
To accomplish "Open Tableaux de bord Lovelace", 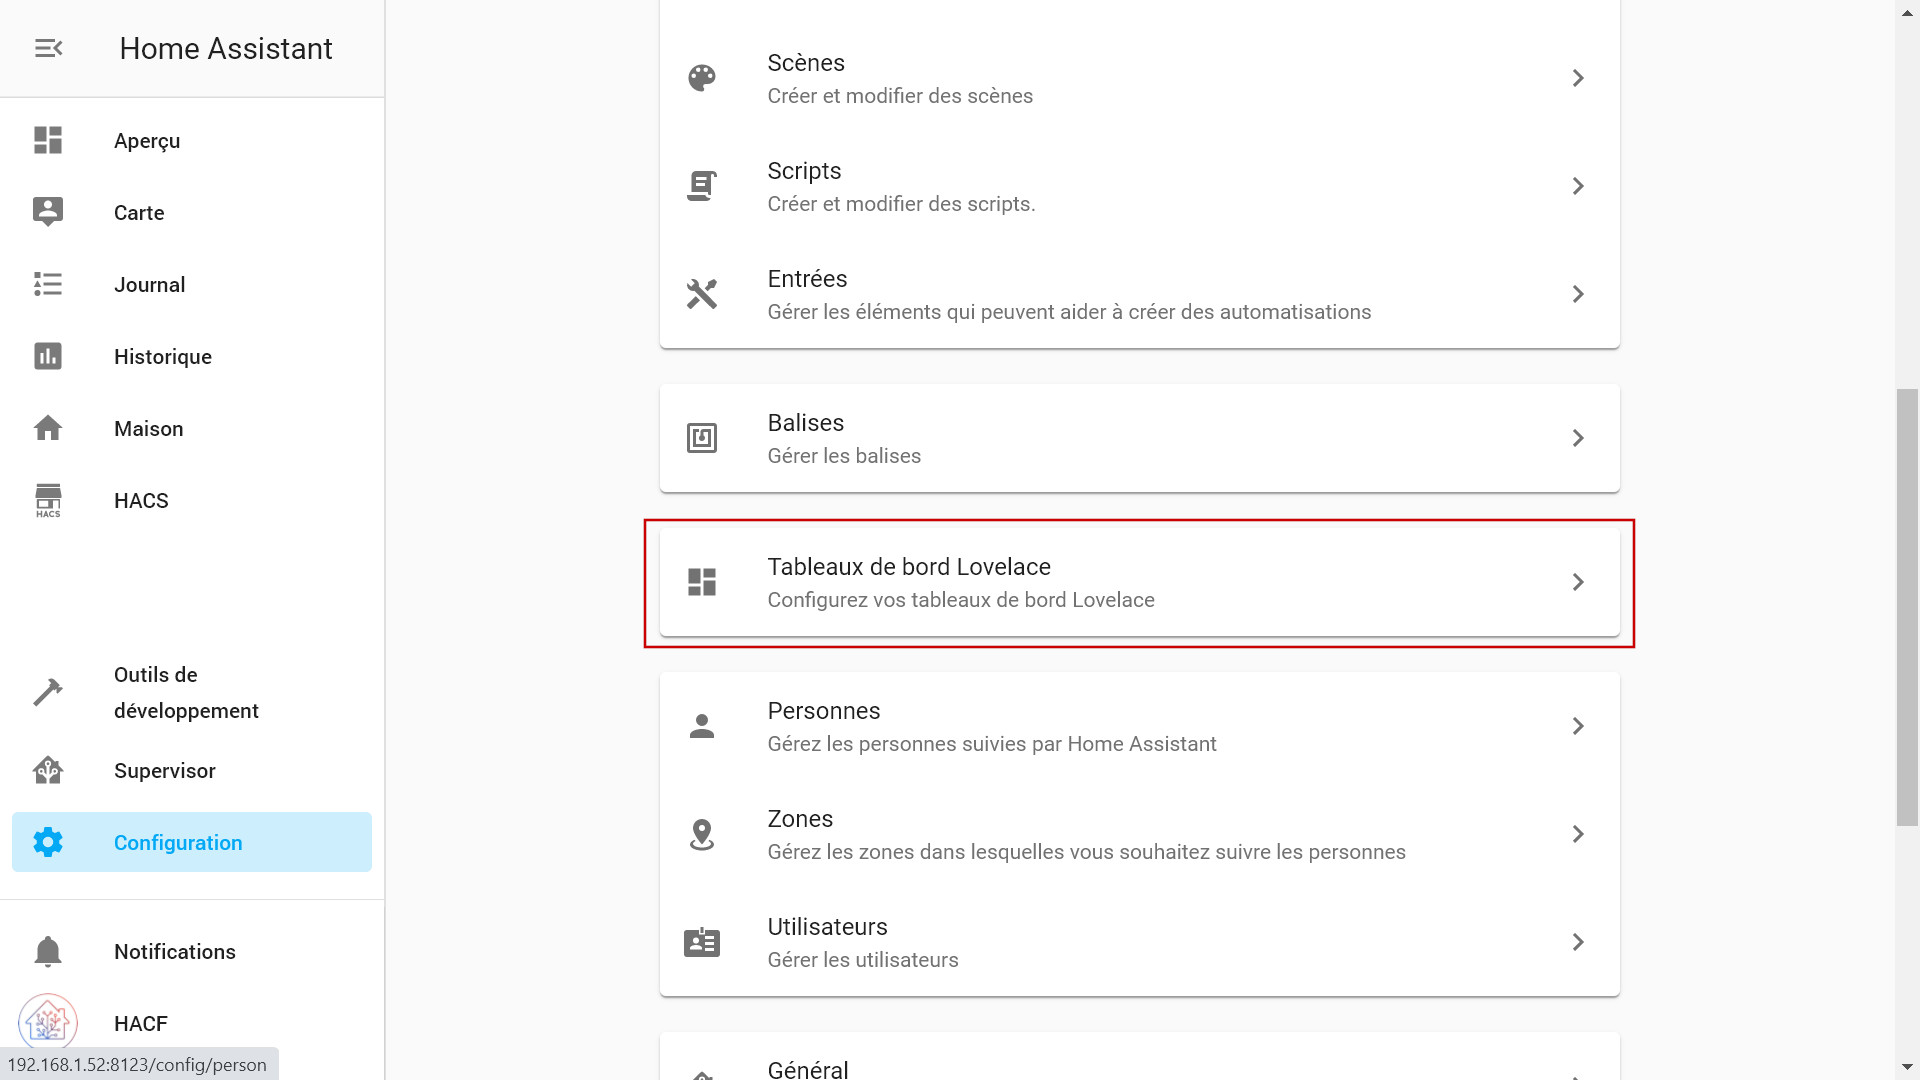I will (1140, 582).
